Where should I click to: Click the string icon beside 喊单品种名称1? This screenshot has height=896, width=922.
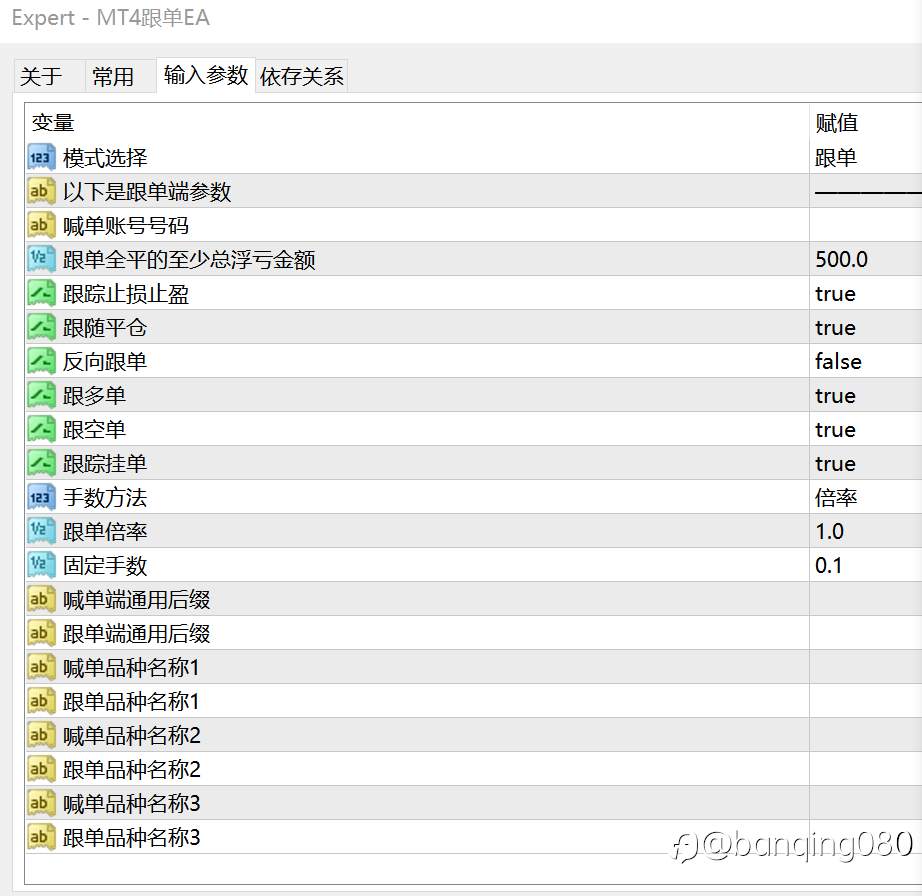point(41,667)
